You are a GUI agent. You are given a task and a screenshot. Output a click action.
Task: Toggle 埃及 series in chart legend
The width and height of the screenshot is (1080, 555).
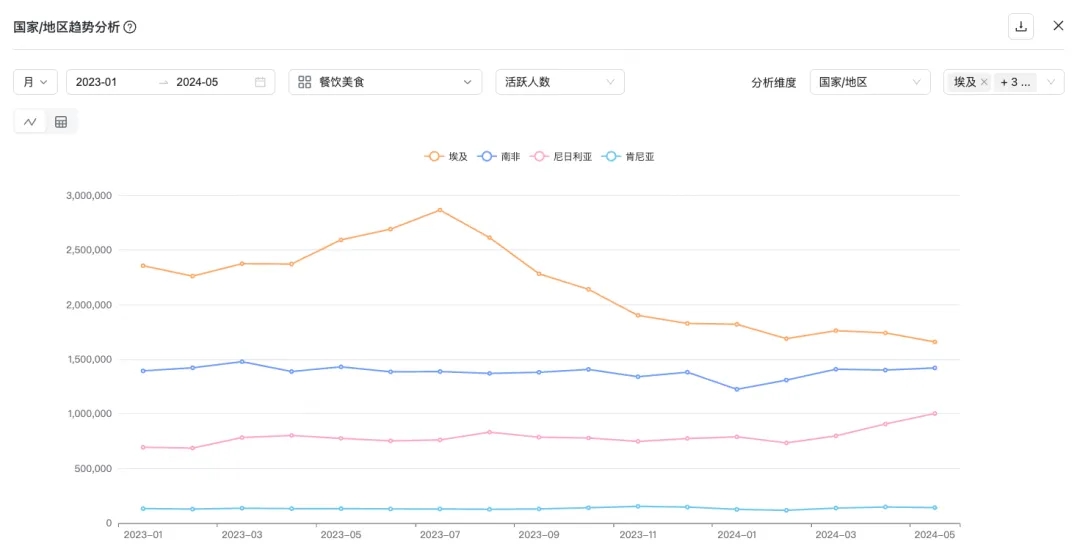tap(446, 157)
